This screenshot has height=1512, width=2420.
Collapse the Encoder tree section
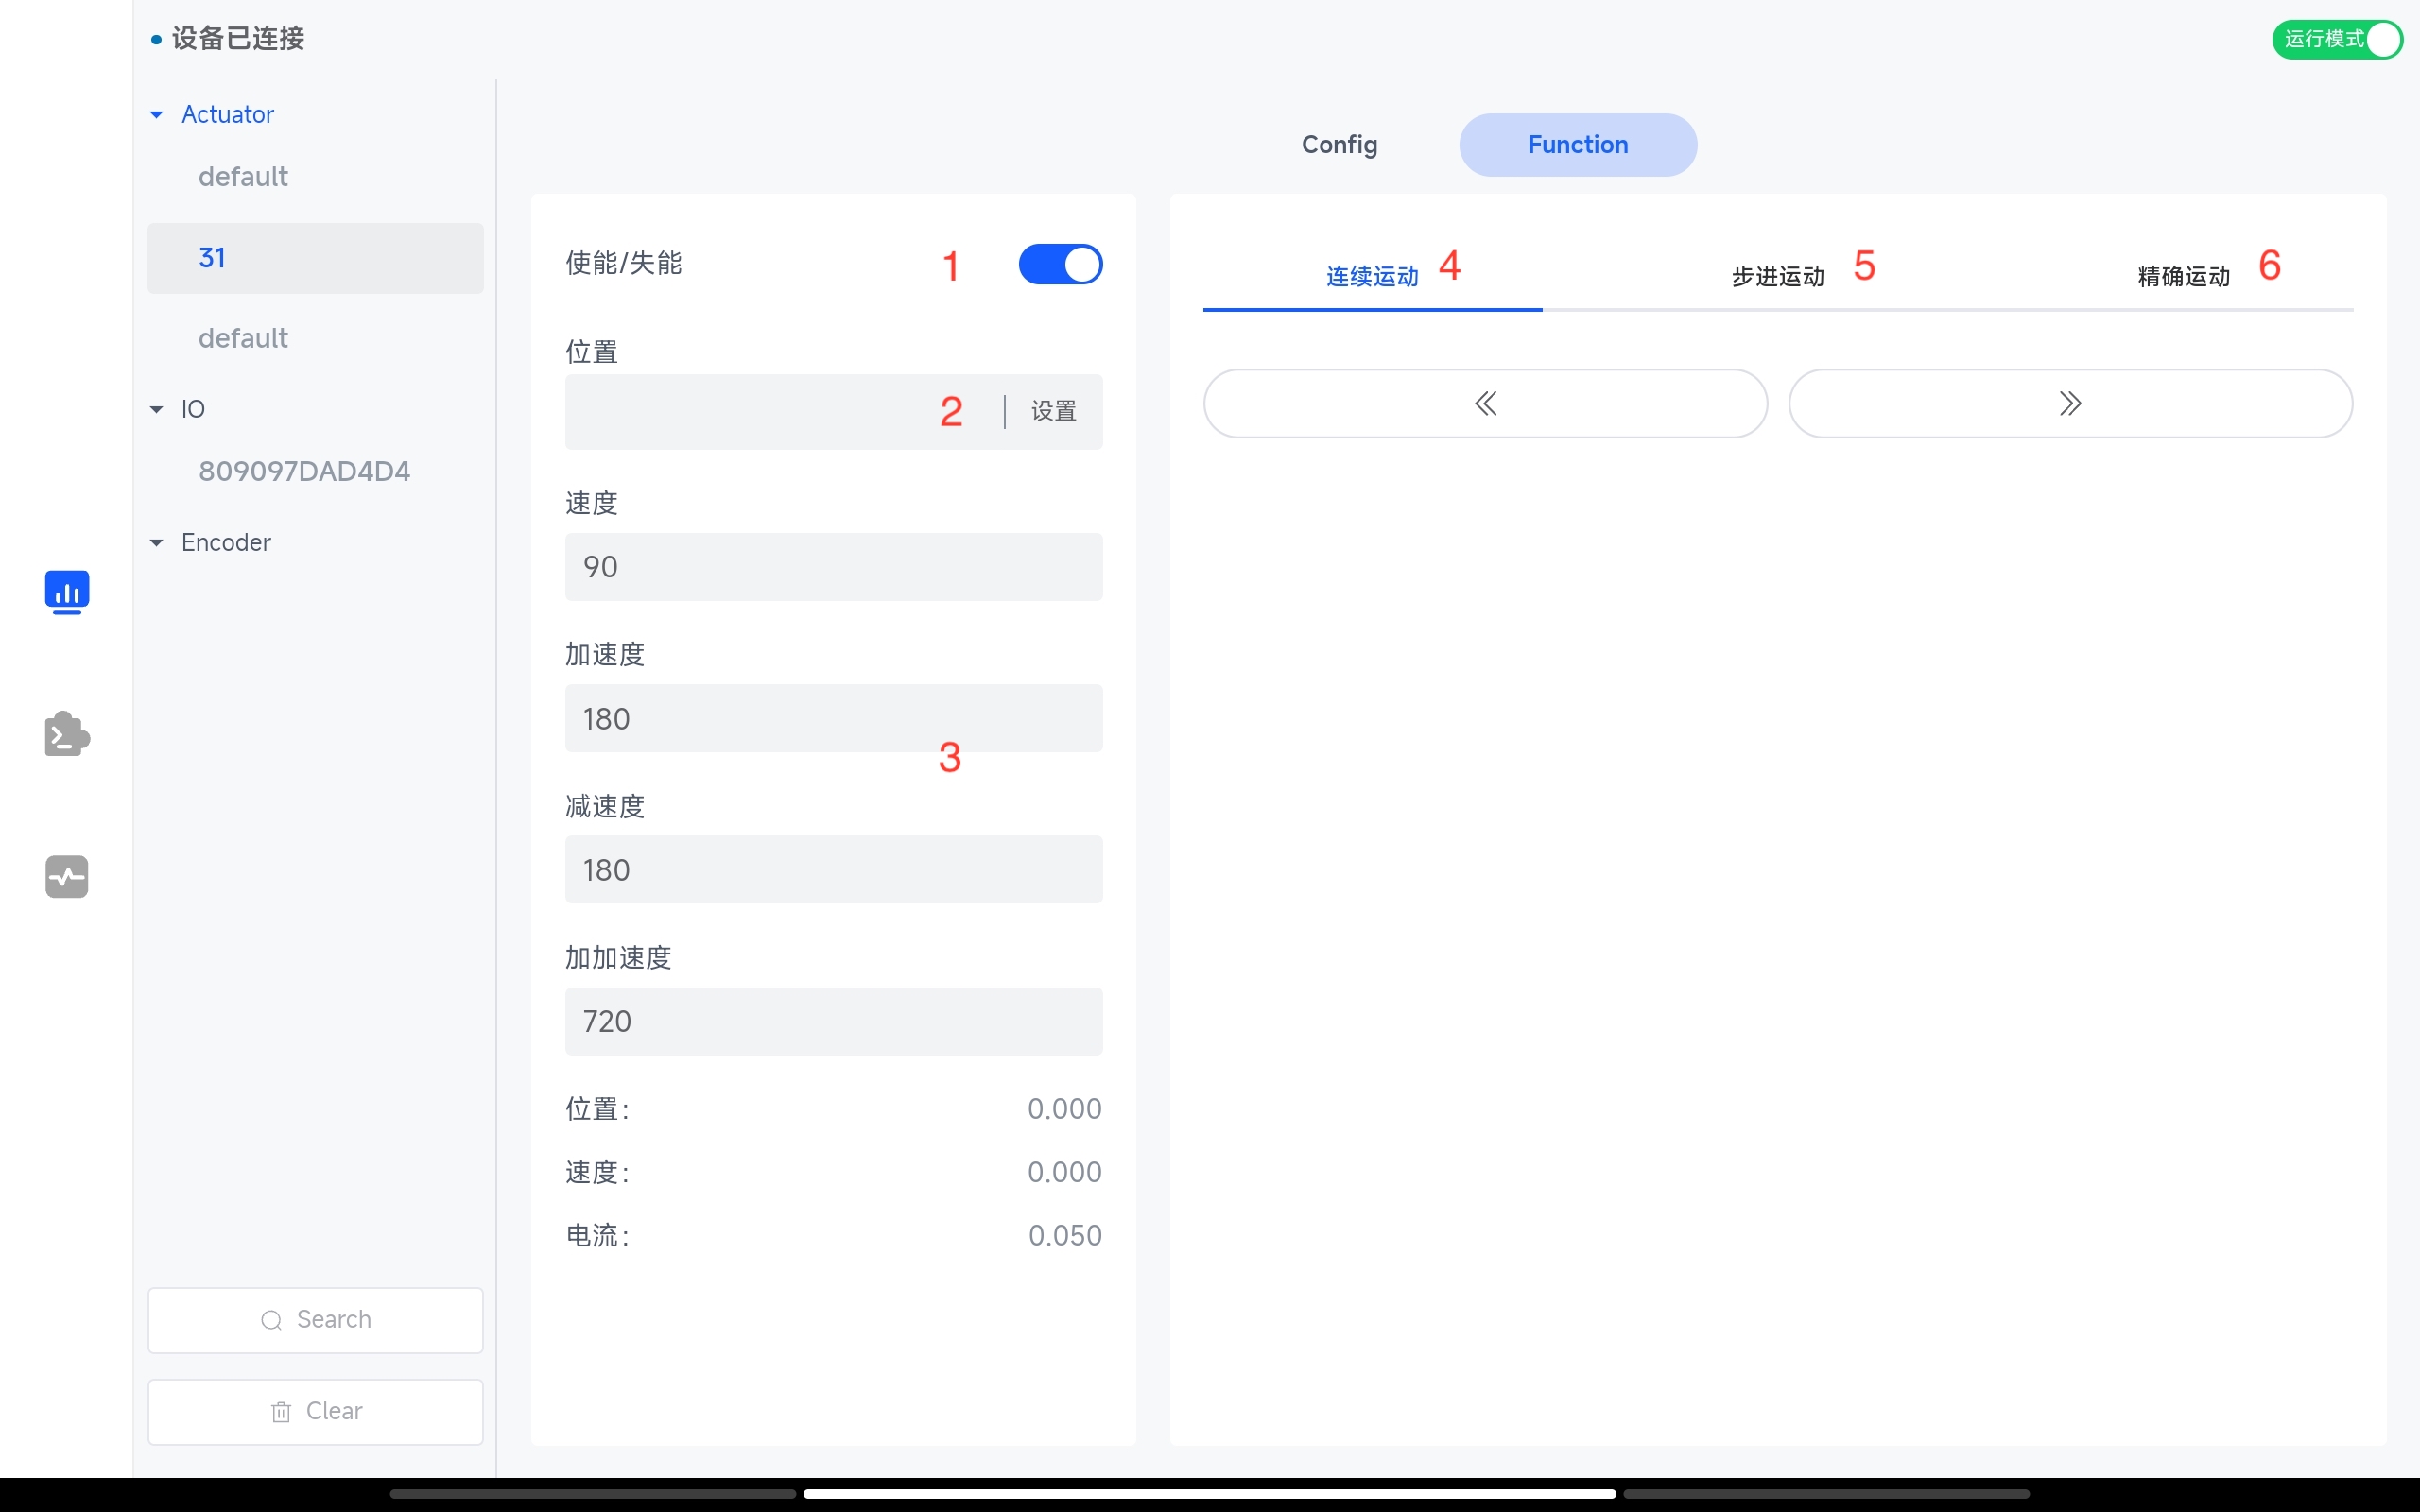point(157,543)
